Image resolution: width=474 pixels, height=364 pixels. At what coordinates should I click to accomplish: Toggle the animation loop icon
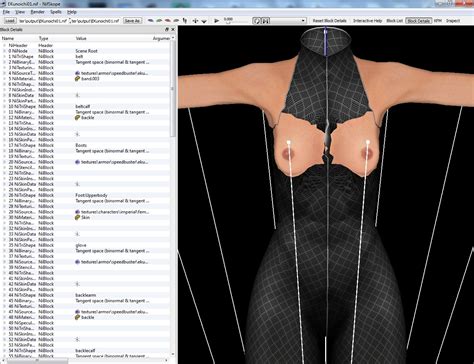[x=257, y=21]
